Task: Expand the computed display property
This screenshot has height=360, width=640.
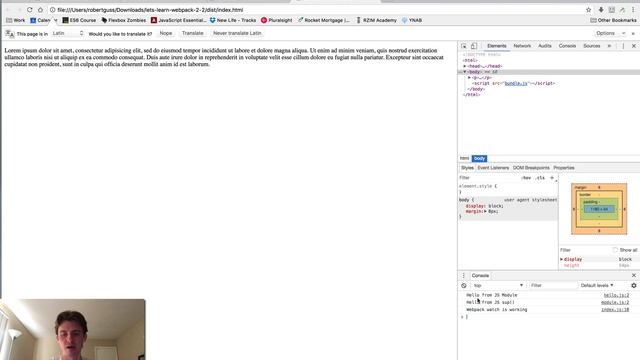Action: coord(562,259)
